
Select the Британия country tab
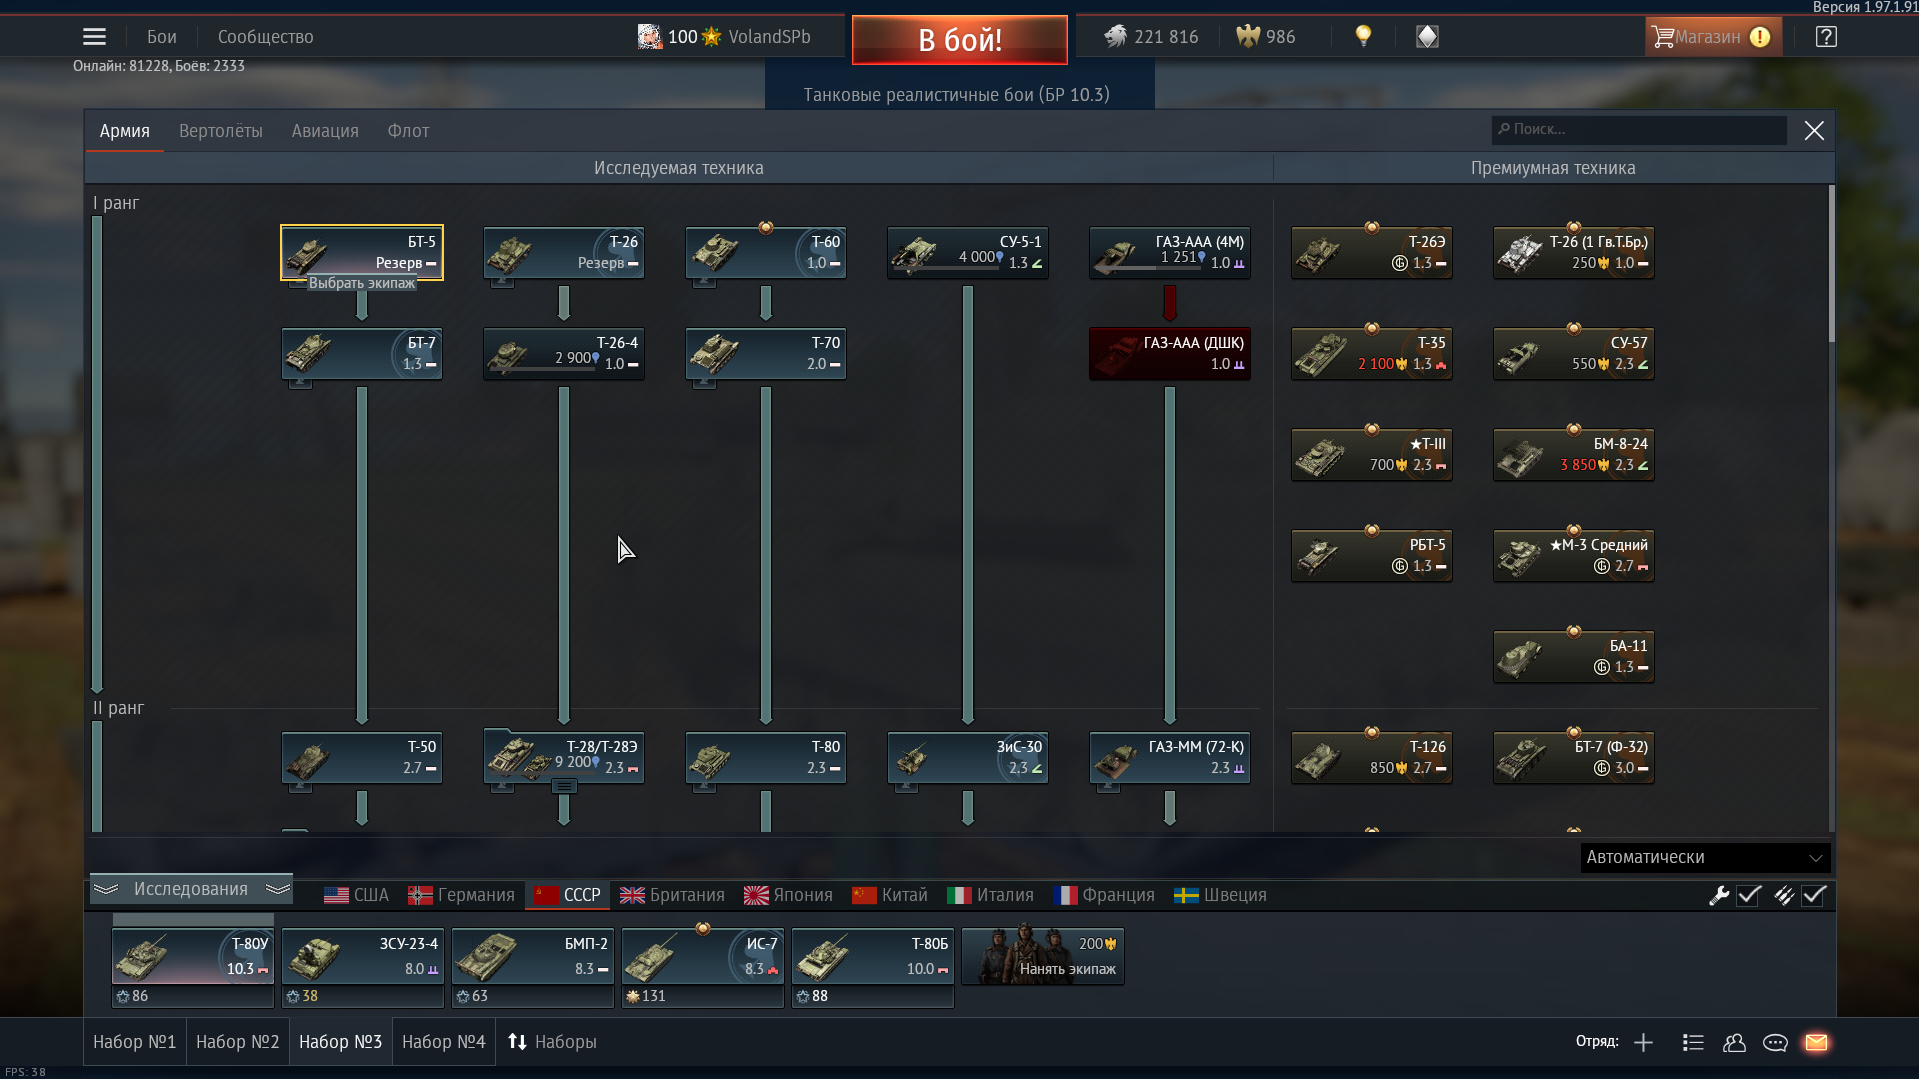(x=672, y=895)
